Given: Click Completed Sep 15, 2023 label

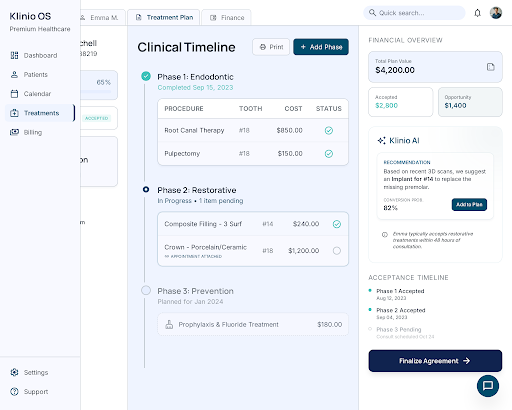Looking at the screenshot, I should [195, 88].
